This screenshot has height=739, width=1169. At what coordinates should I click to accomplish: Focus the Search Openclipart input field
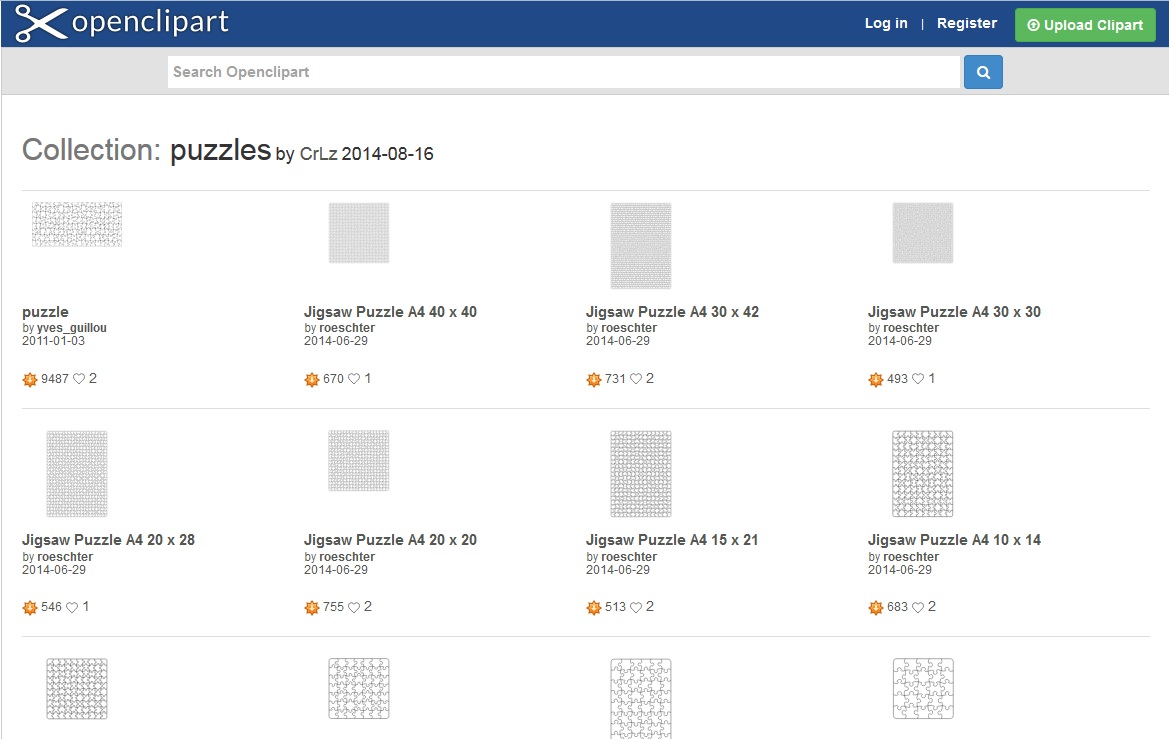(x=564, y=72)
